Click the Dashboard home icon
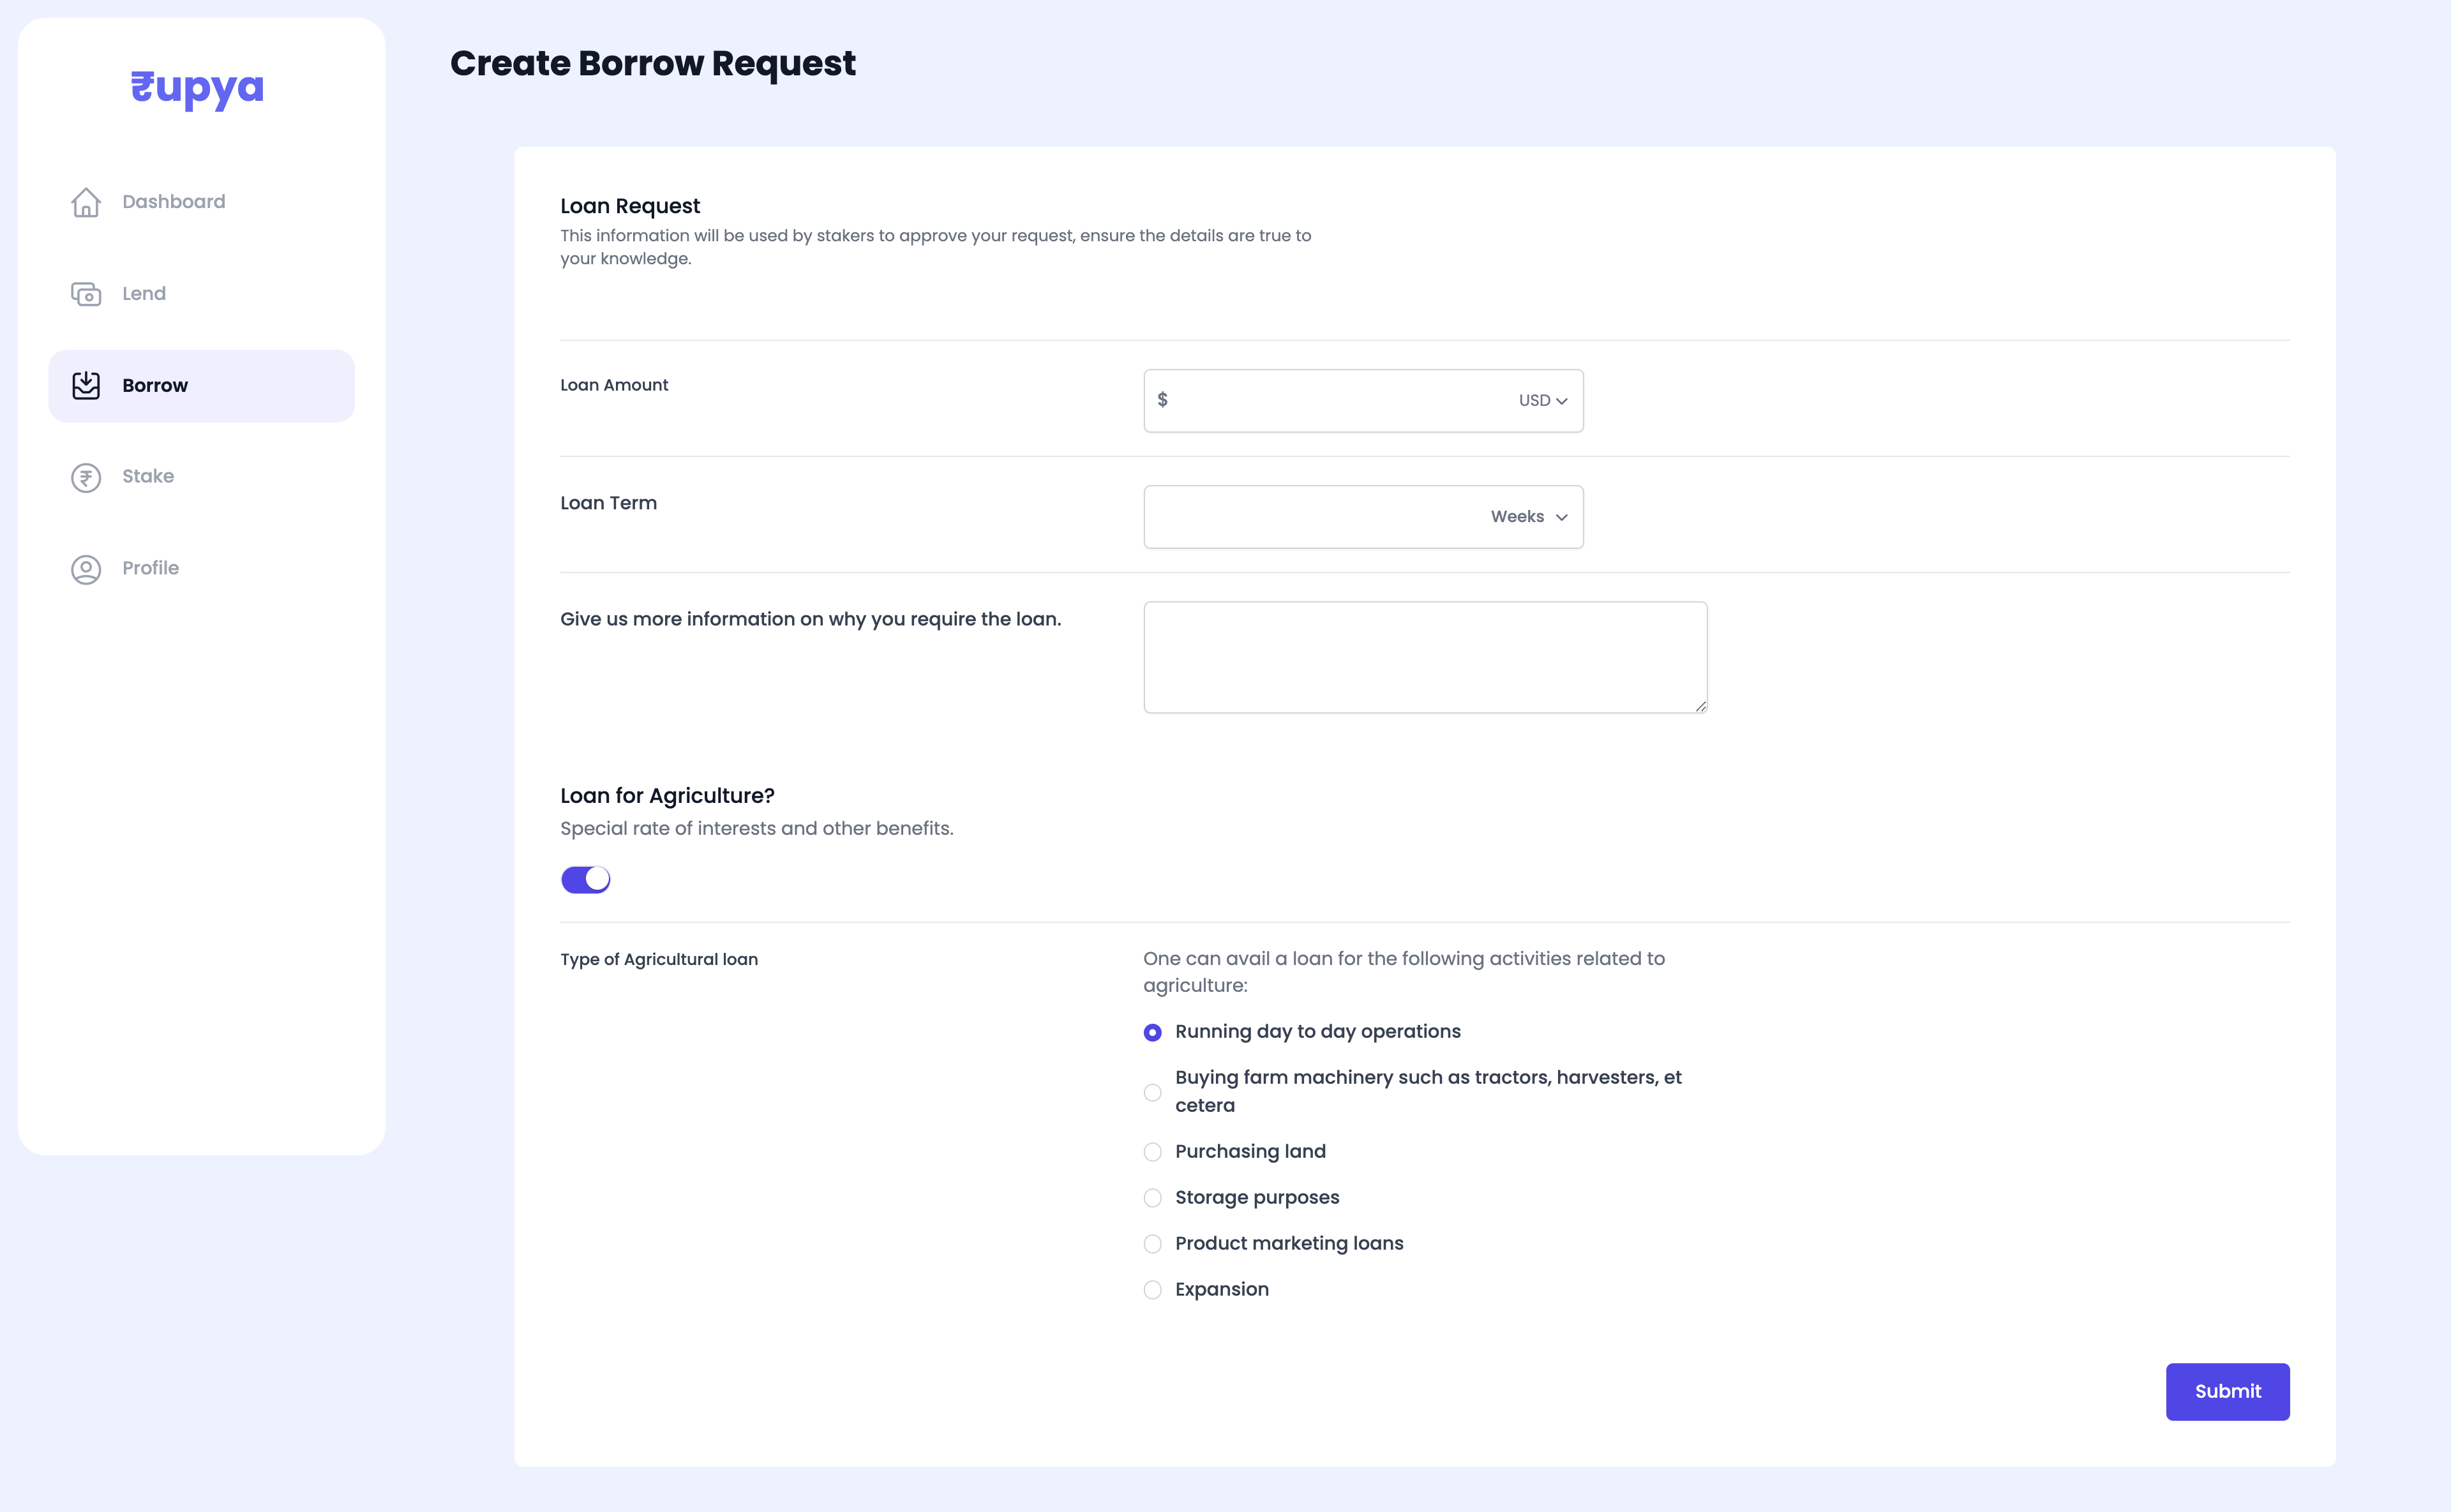This screenshot has width=2451, height=1512. tap(86, 202)
